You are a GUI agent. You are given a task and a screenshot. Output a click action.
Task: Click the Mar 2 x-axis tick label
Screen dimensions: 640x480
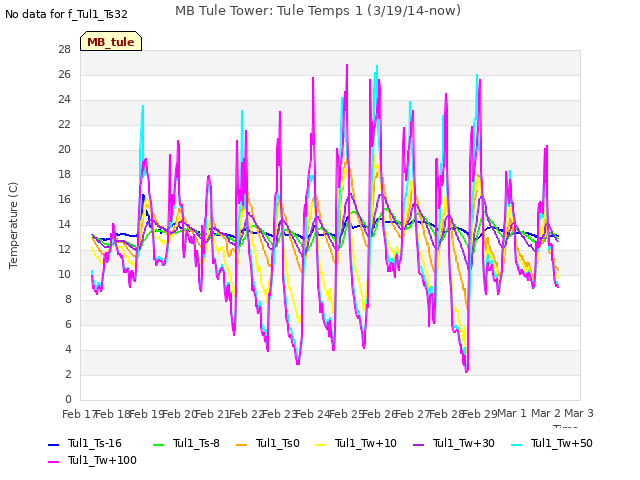pyautogui.click(x=546, y=413)
